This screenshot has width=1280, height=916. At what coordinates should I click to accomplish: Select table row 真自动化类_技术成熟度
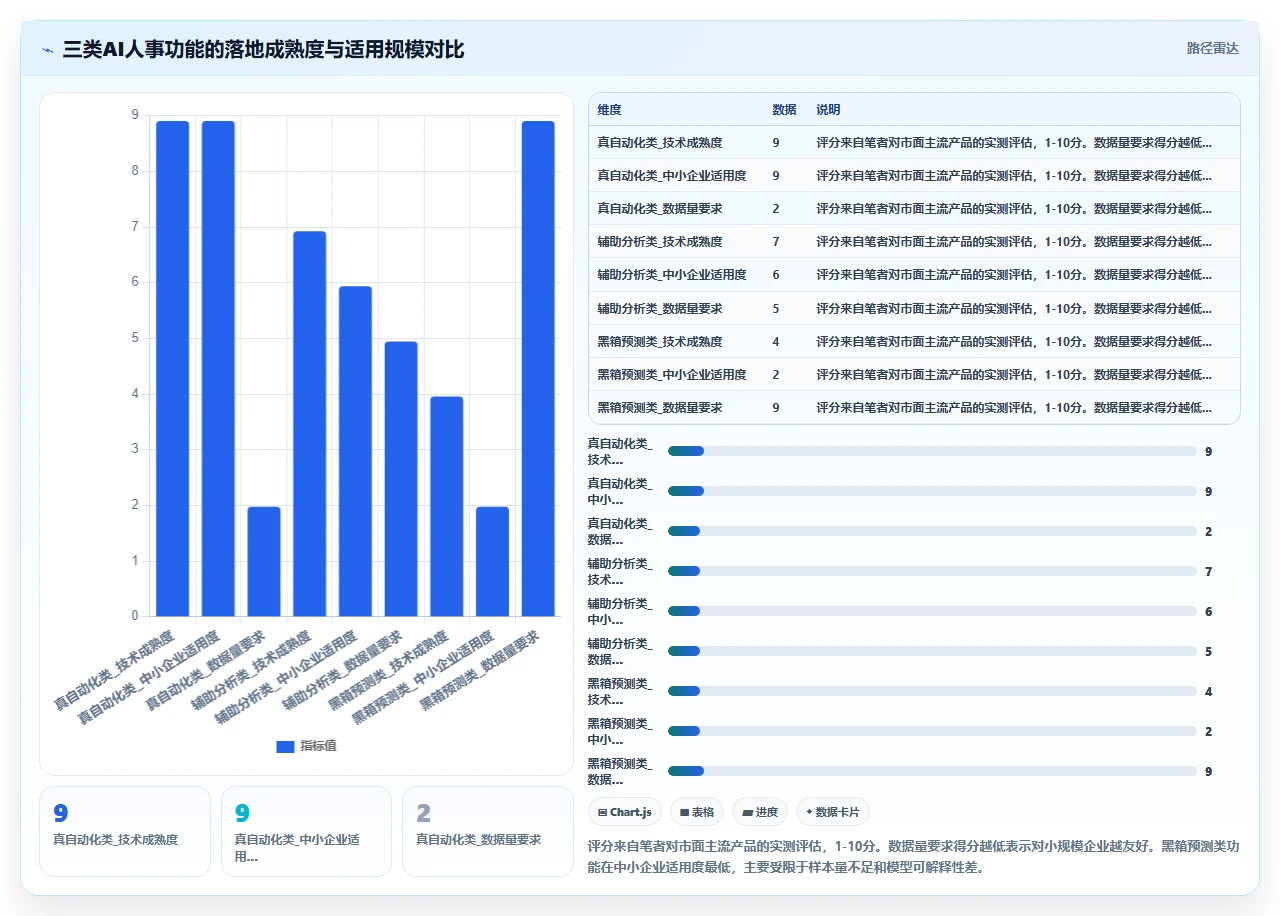914,142
